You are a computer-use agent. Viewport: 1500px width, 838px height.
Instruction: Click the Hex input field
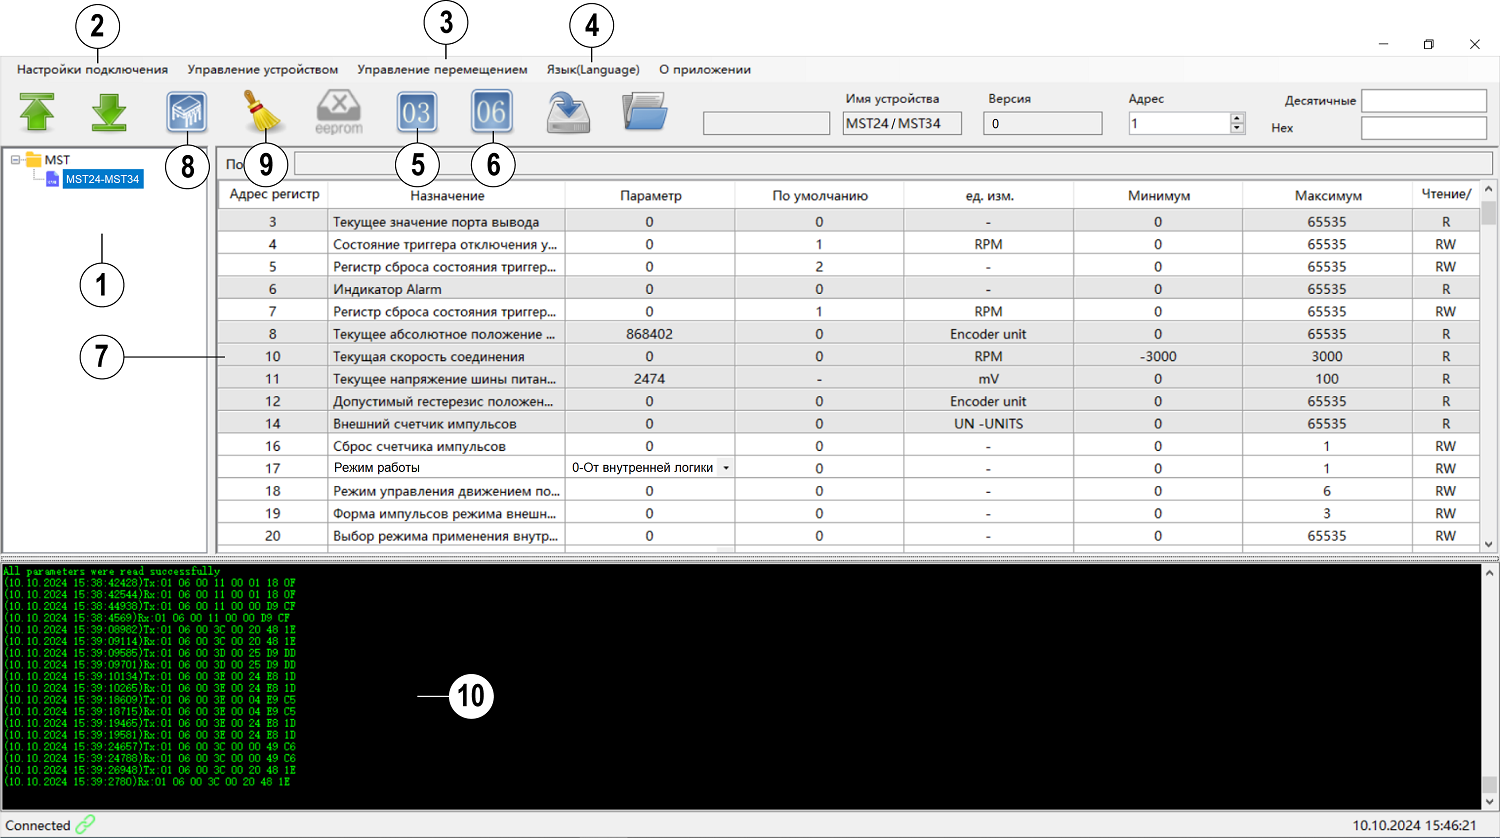coord(1423,128)
